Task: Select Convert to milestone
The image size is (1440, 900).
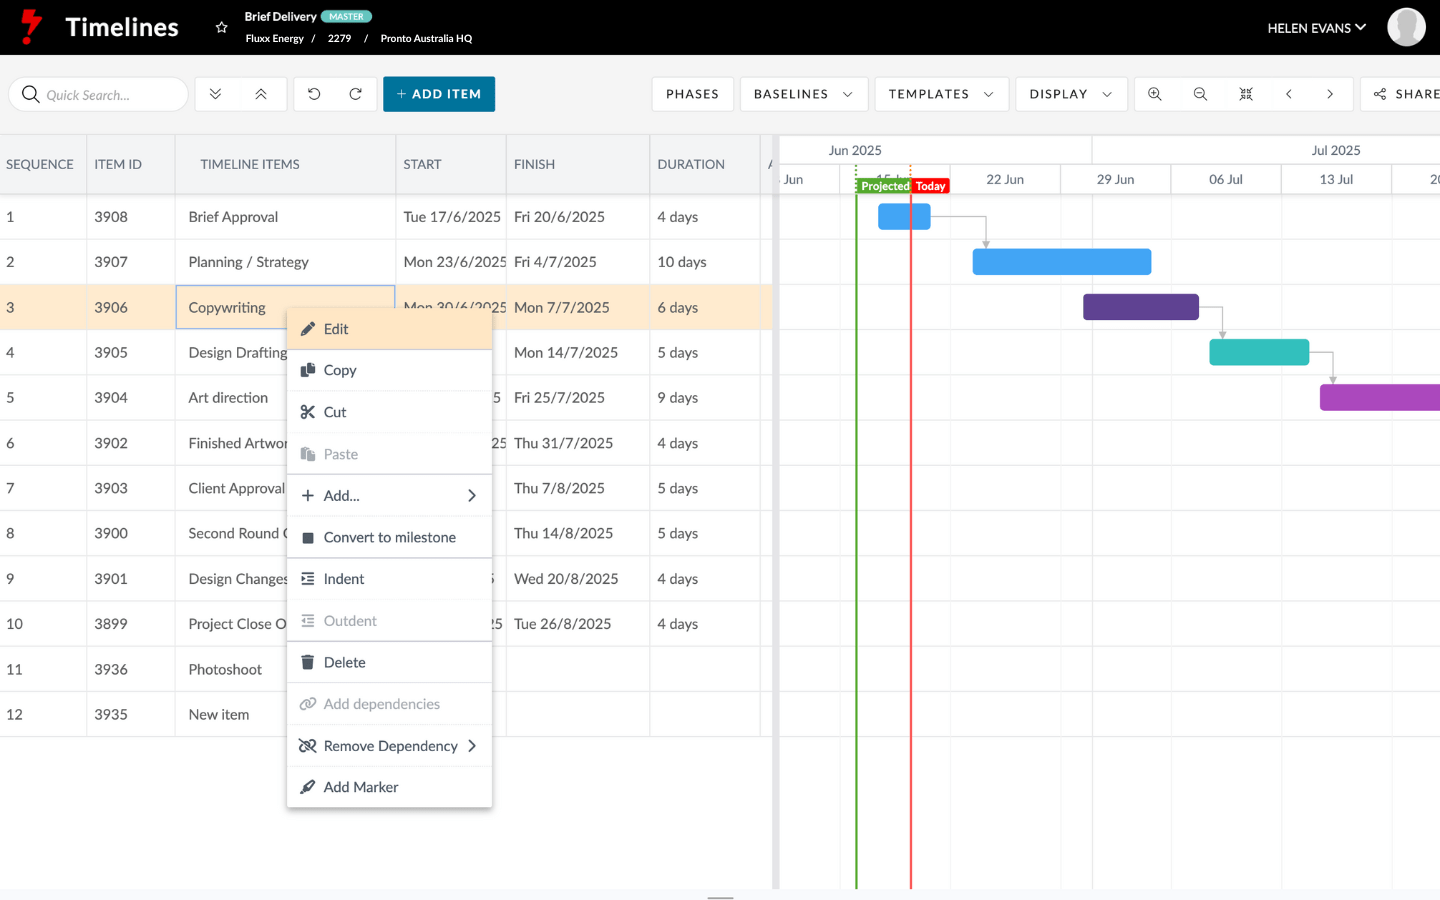Action: [x=390, y=537]
